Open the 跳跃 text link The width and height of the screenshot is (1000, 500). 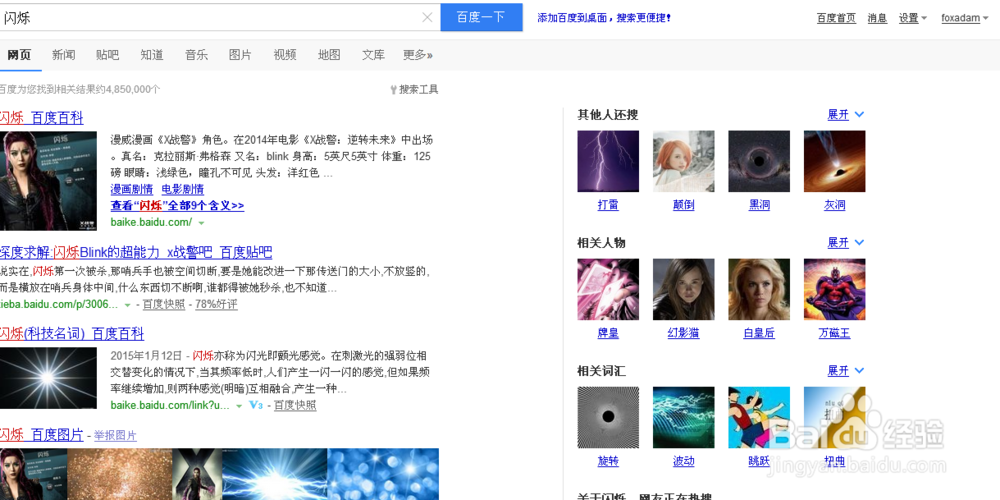759,462
